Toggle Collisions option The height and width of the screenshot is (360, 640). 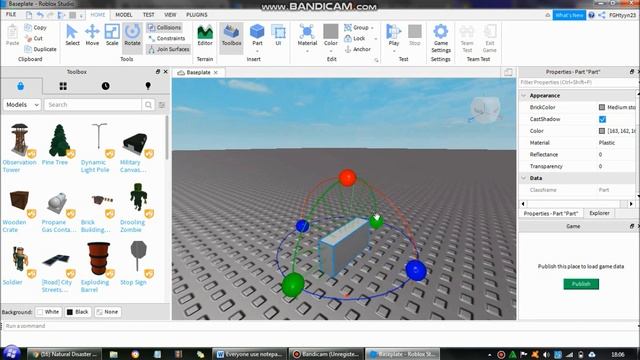164,27
